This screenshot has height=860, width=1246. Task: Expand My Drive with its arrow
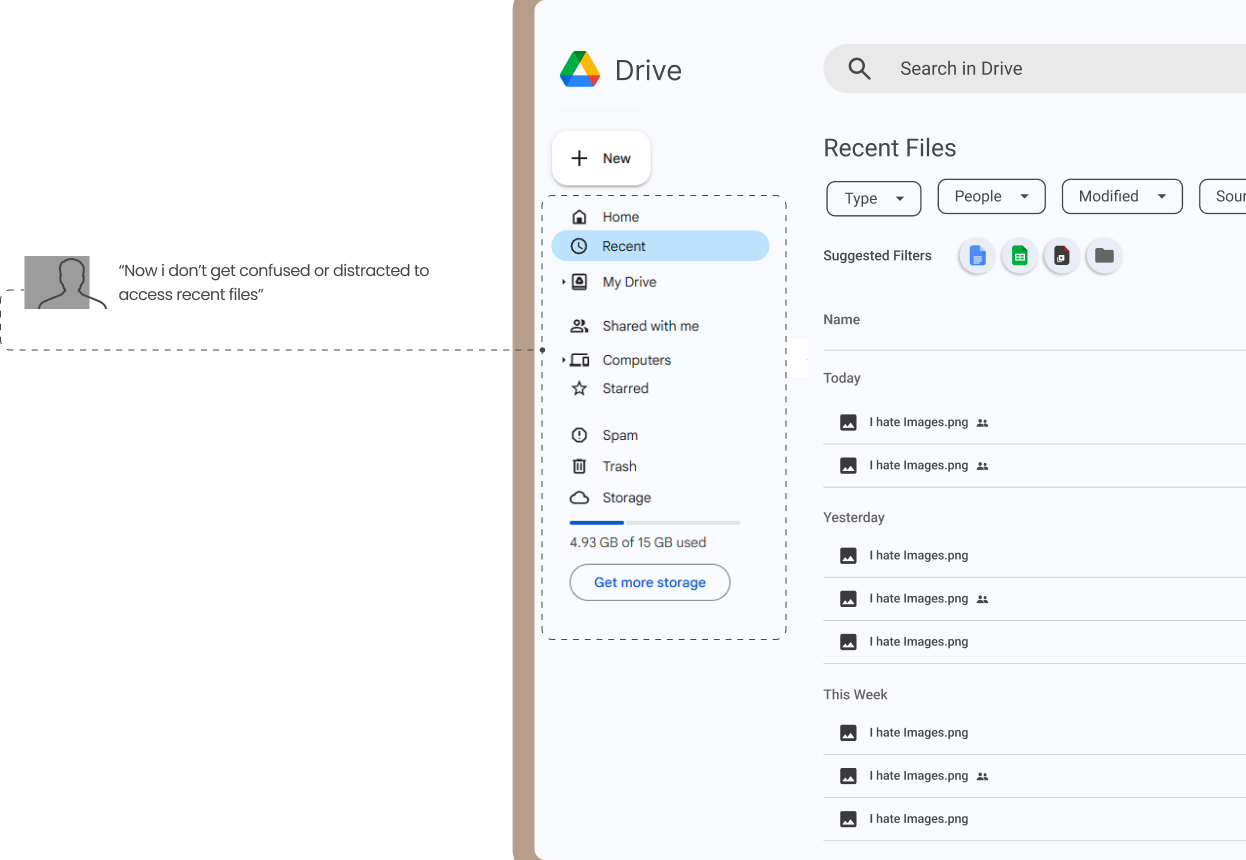(x=563, y=282)
